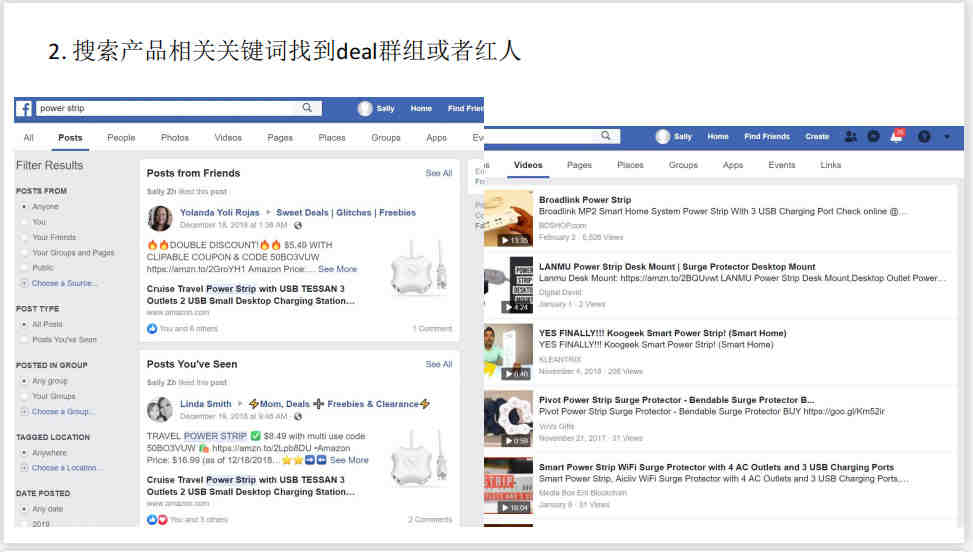973x552 pixels.
Task: Click Choose a Source link
Action: 65,283
